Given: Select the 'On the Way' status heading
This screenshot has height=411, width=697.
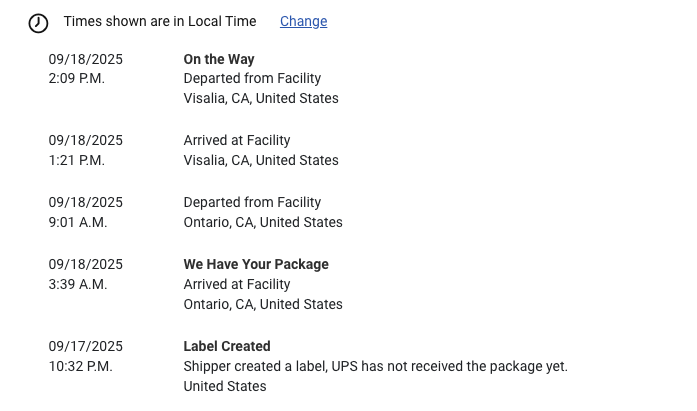Looking at the screenshot, I should (219, 59).
